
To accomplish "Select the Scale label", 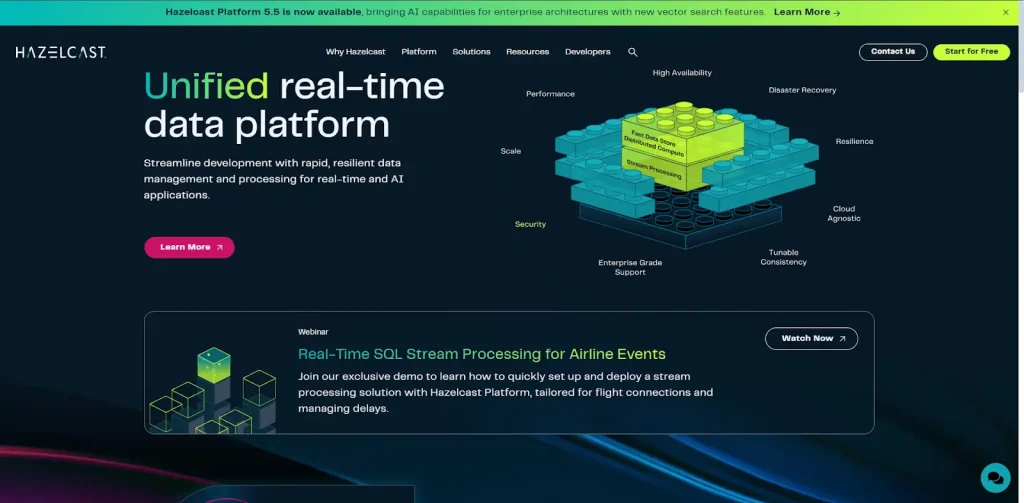I will [511, 151].
